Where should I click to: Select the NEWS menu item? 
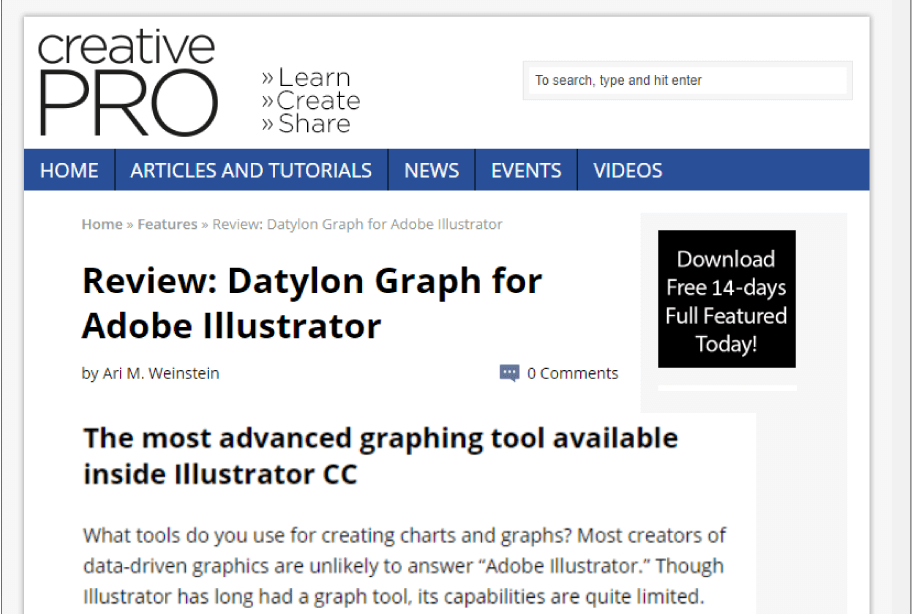tap(430, 170)
